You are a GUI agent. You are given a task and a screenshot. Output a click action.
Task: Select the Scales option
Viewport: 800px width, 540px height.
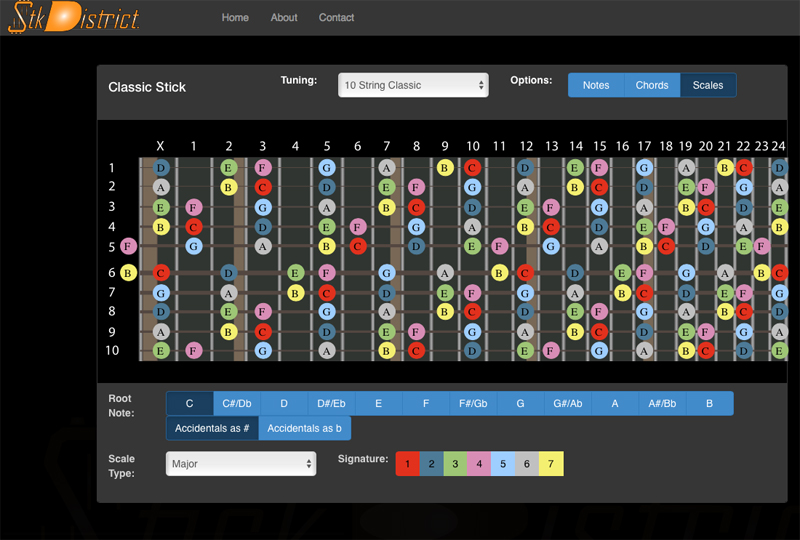click(x=708, y=86)
